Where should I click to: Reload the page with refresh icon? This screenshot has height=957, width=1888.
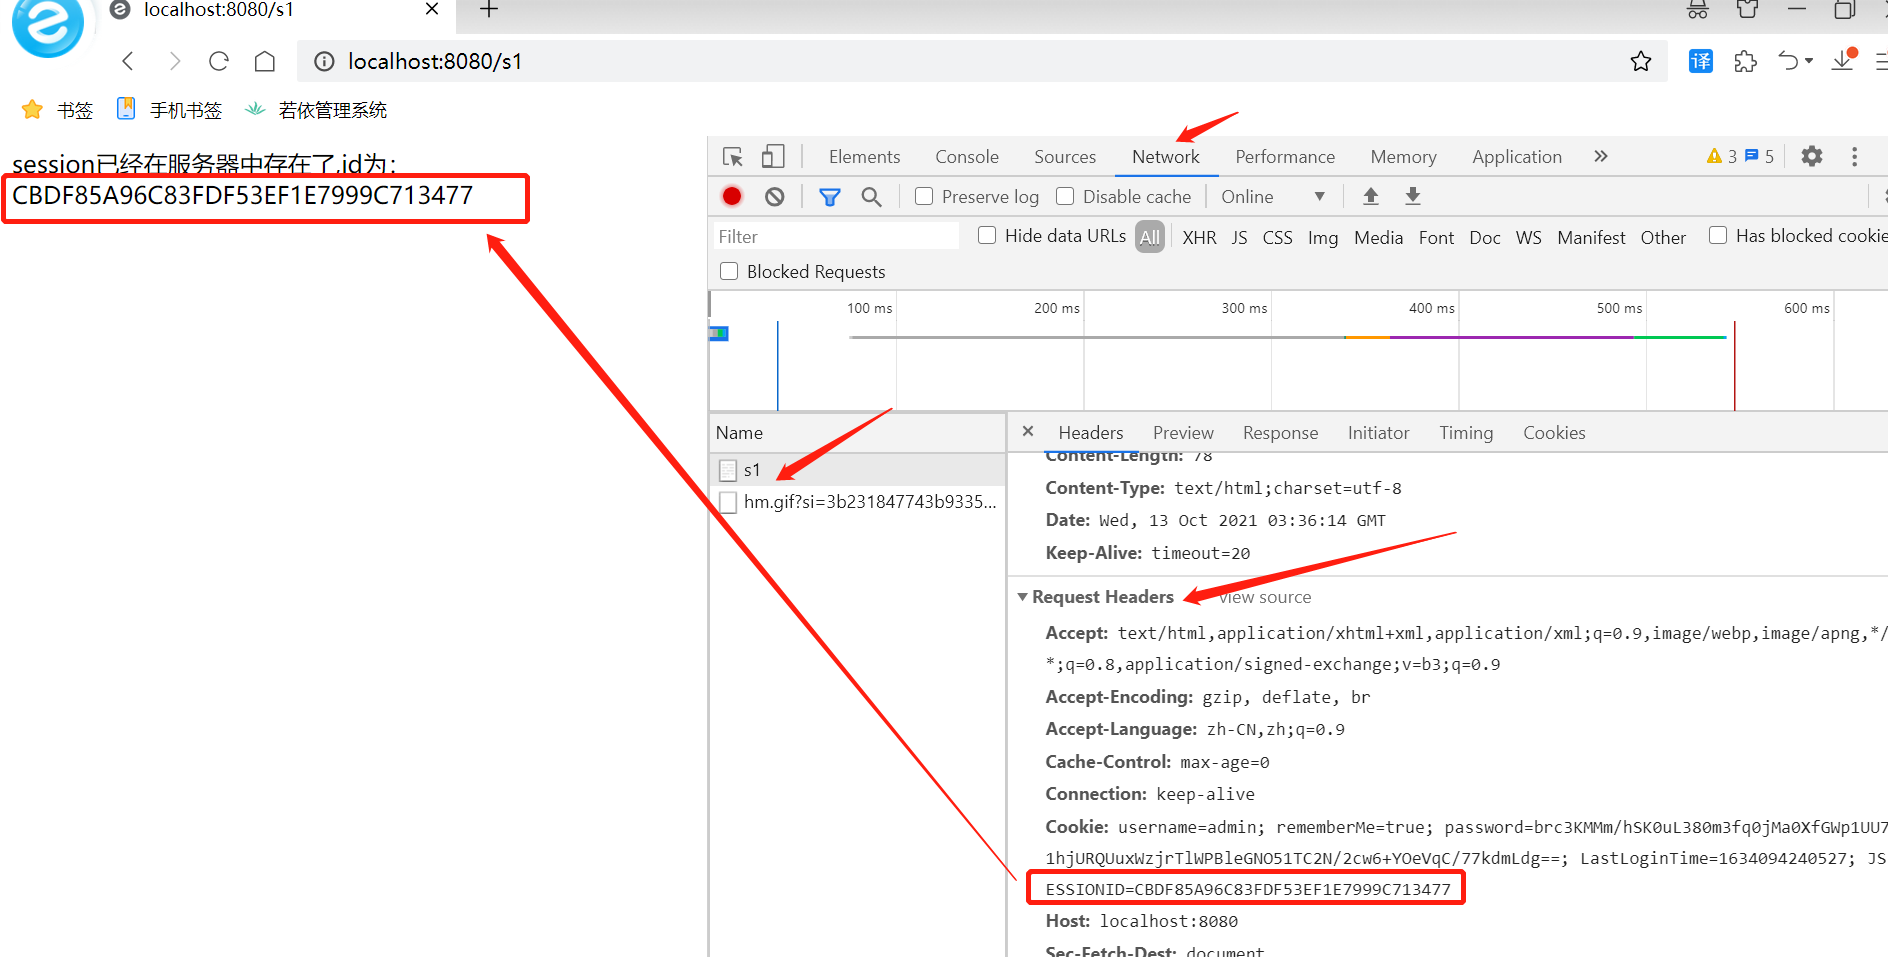tap(219, 61)
